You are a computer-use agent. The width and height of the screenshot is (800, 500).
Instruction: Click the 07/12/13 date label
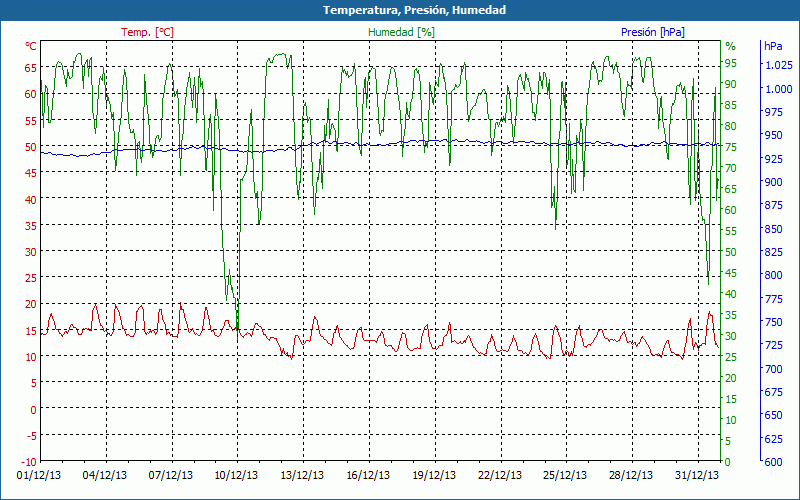pos(170,476)
